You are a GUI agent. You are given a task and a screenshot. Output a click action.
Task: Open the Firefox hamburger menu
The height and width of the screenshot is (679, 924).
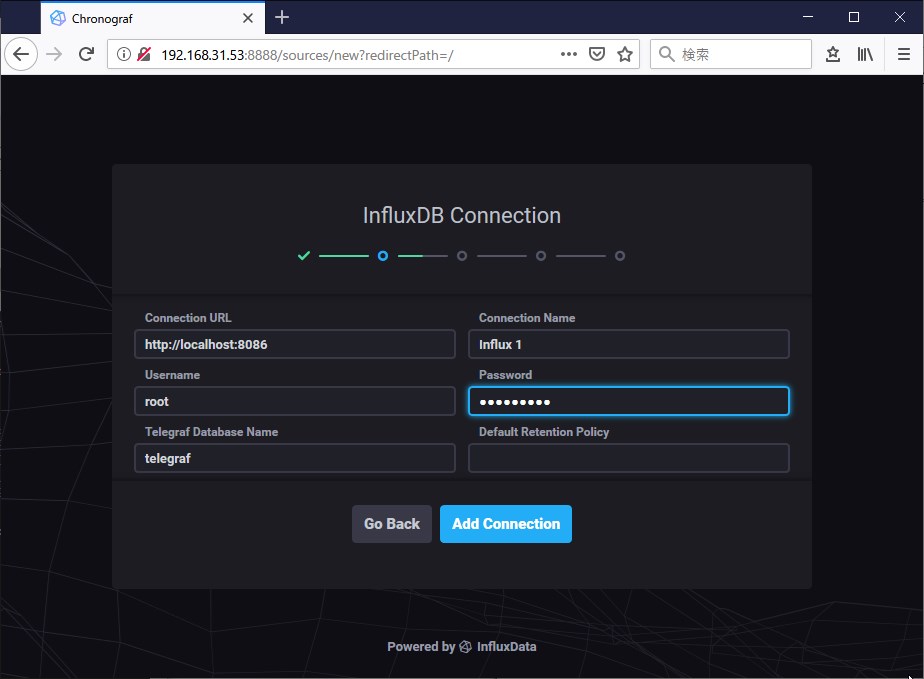(904, 54)
